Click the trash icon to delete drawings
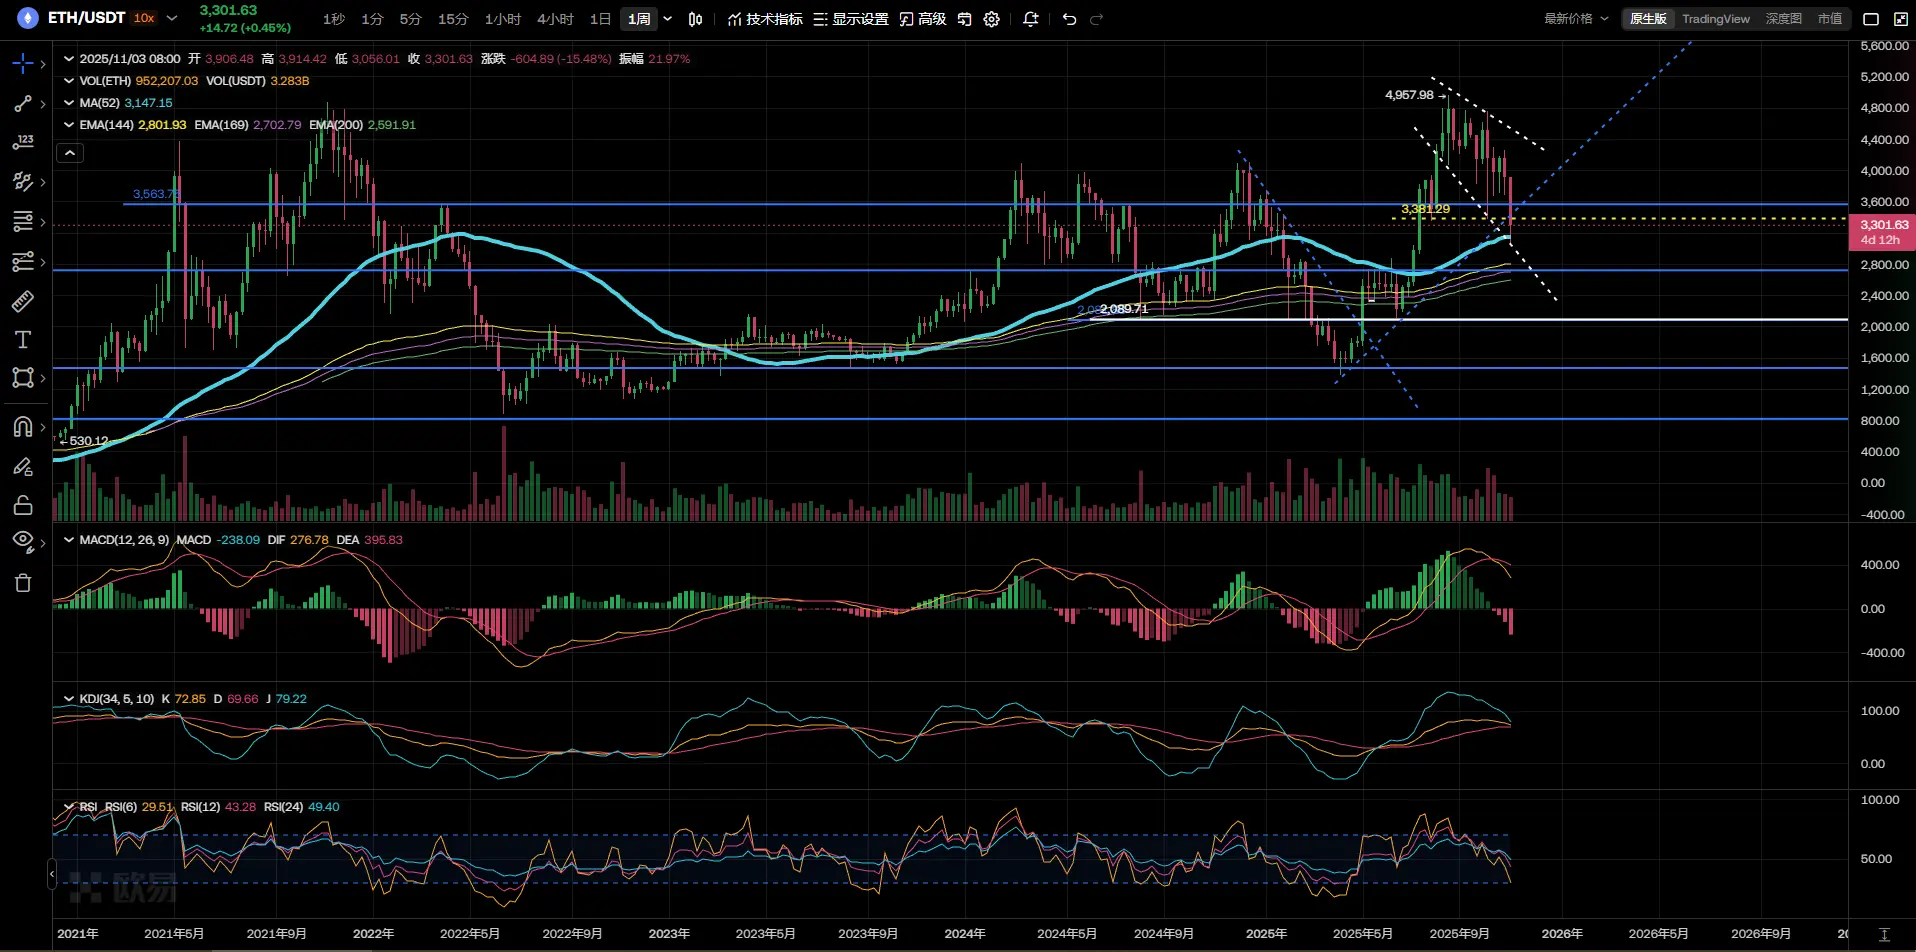Image resolution: width=1916 pixels, height=952 pixels. [x=22, y=583]
